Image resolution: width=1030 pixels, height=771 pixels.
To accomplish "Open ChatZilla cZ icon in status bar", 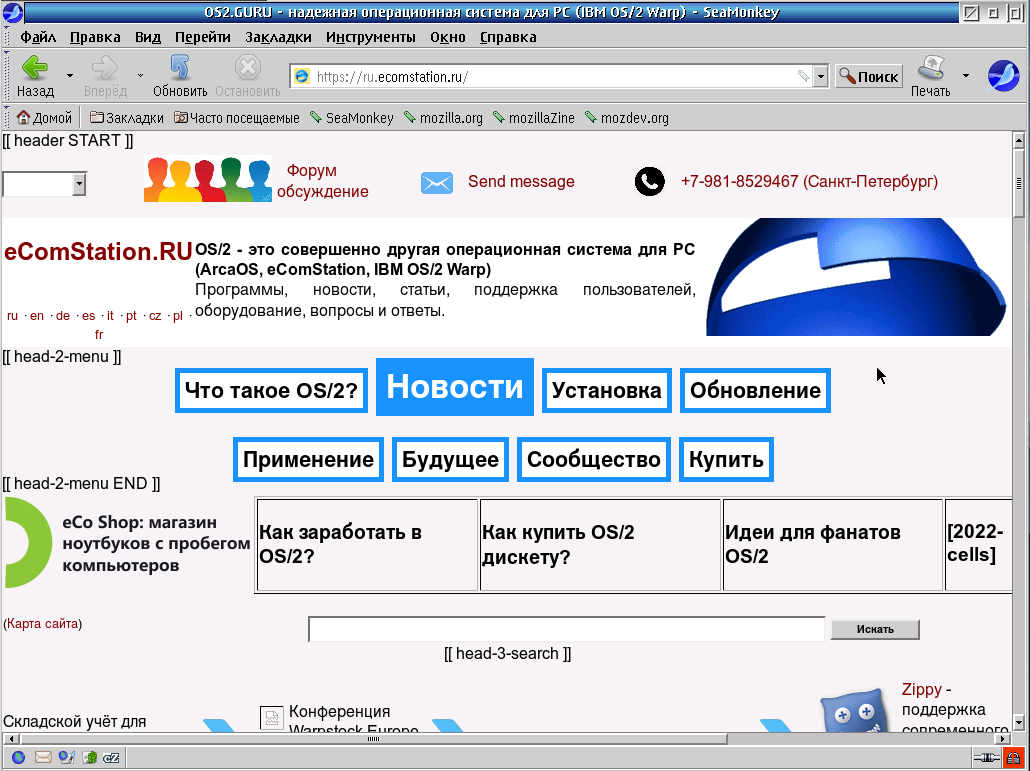I will tap(112, 757).
